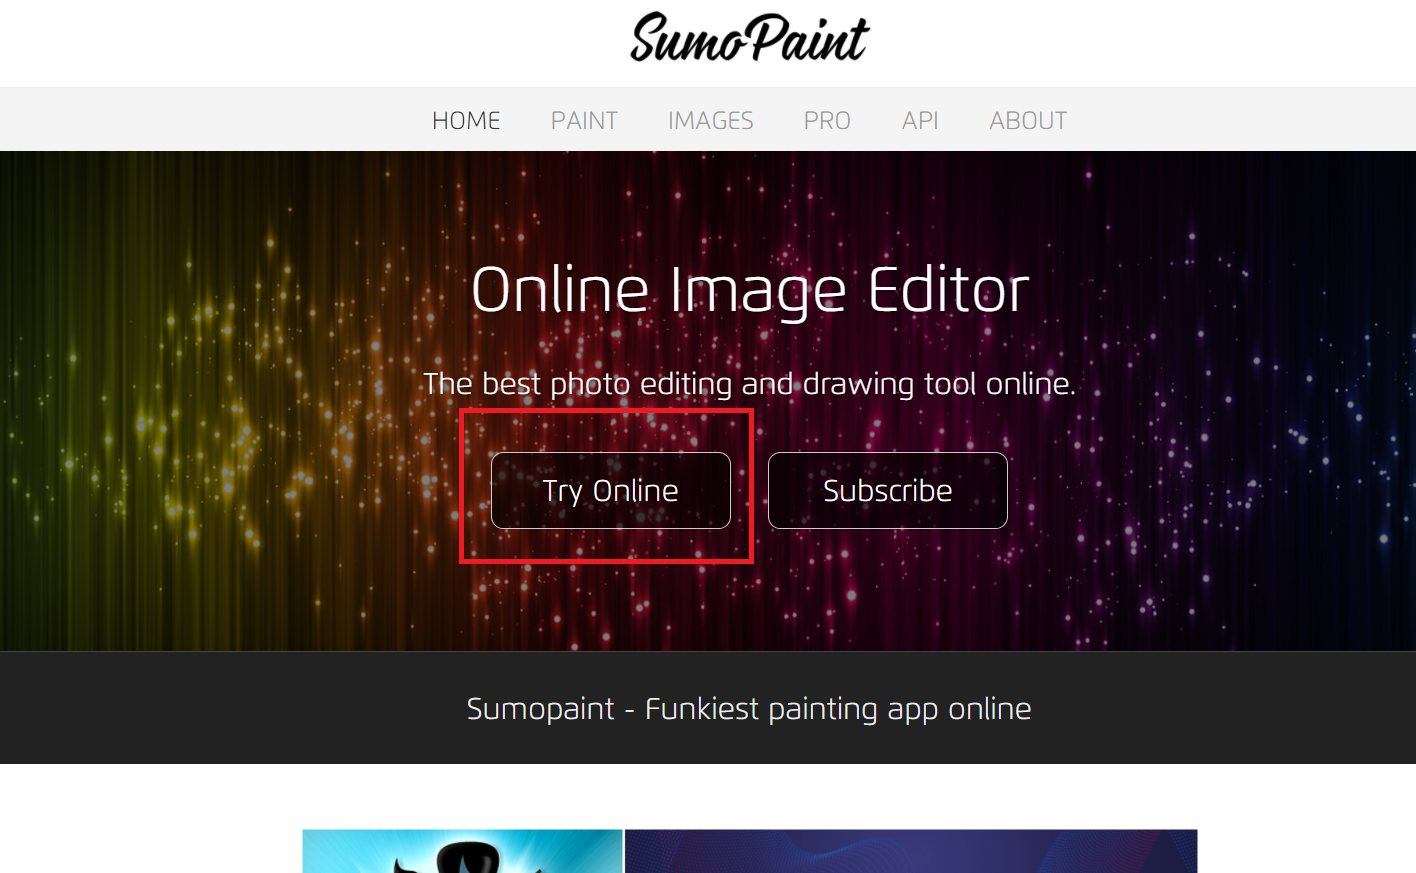
Task: Open the HOME navigation item
Action: 466,121
